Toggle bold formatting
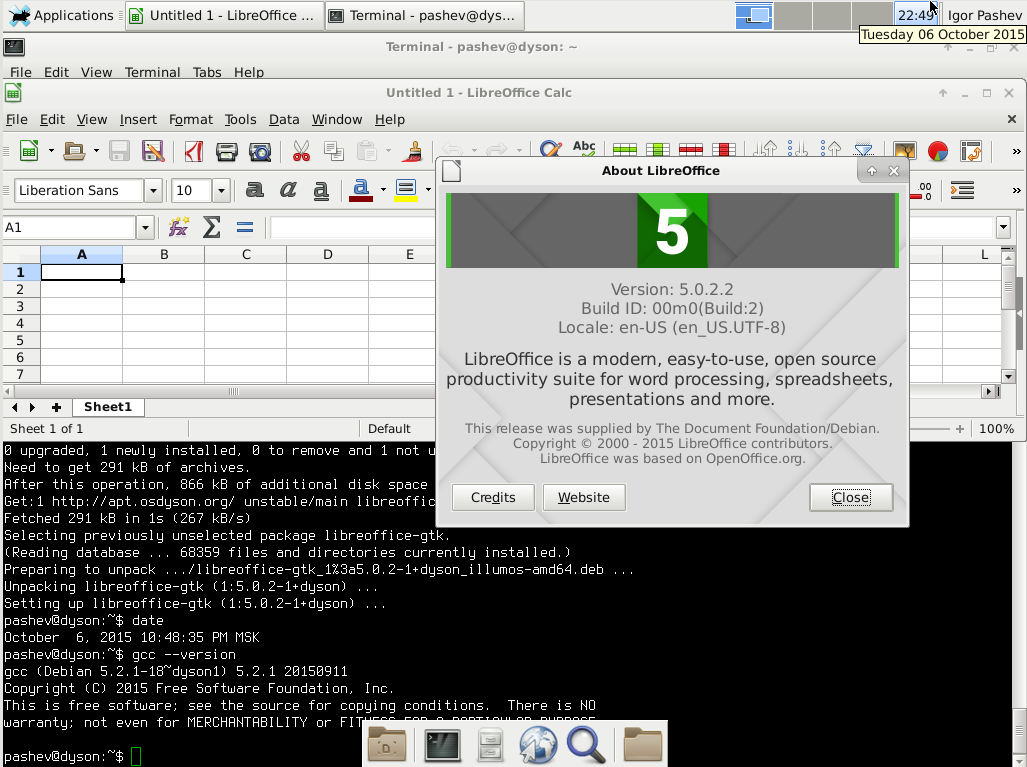The height and width of the screenshot is (767, 1027). [255, 190]
